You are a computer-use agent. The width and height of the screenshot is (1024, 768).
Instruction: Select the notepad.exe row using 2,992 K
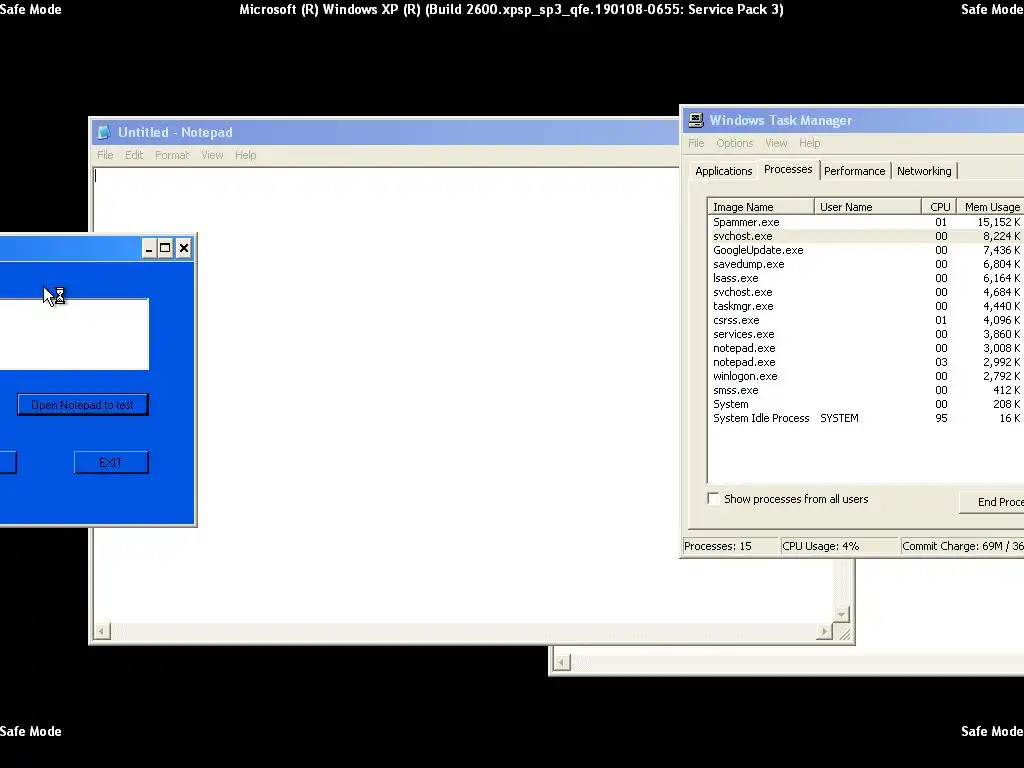point(866,362)
